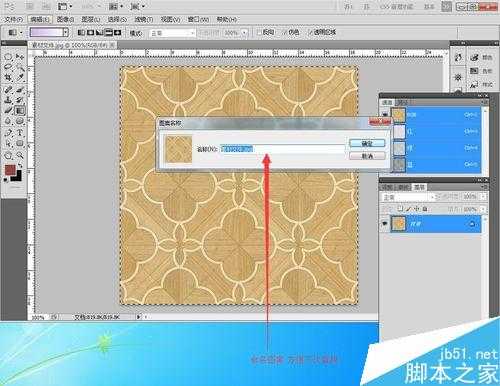Select the Dodge tool
The image size is (500, 386).
point(20,121)
